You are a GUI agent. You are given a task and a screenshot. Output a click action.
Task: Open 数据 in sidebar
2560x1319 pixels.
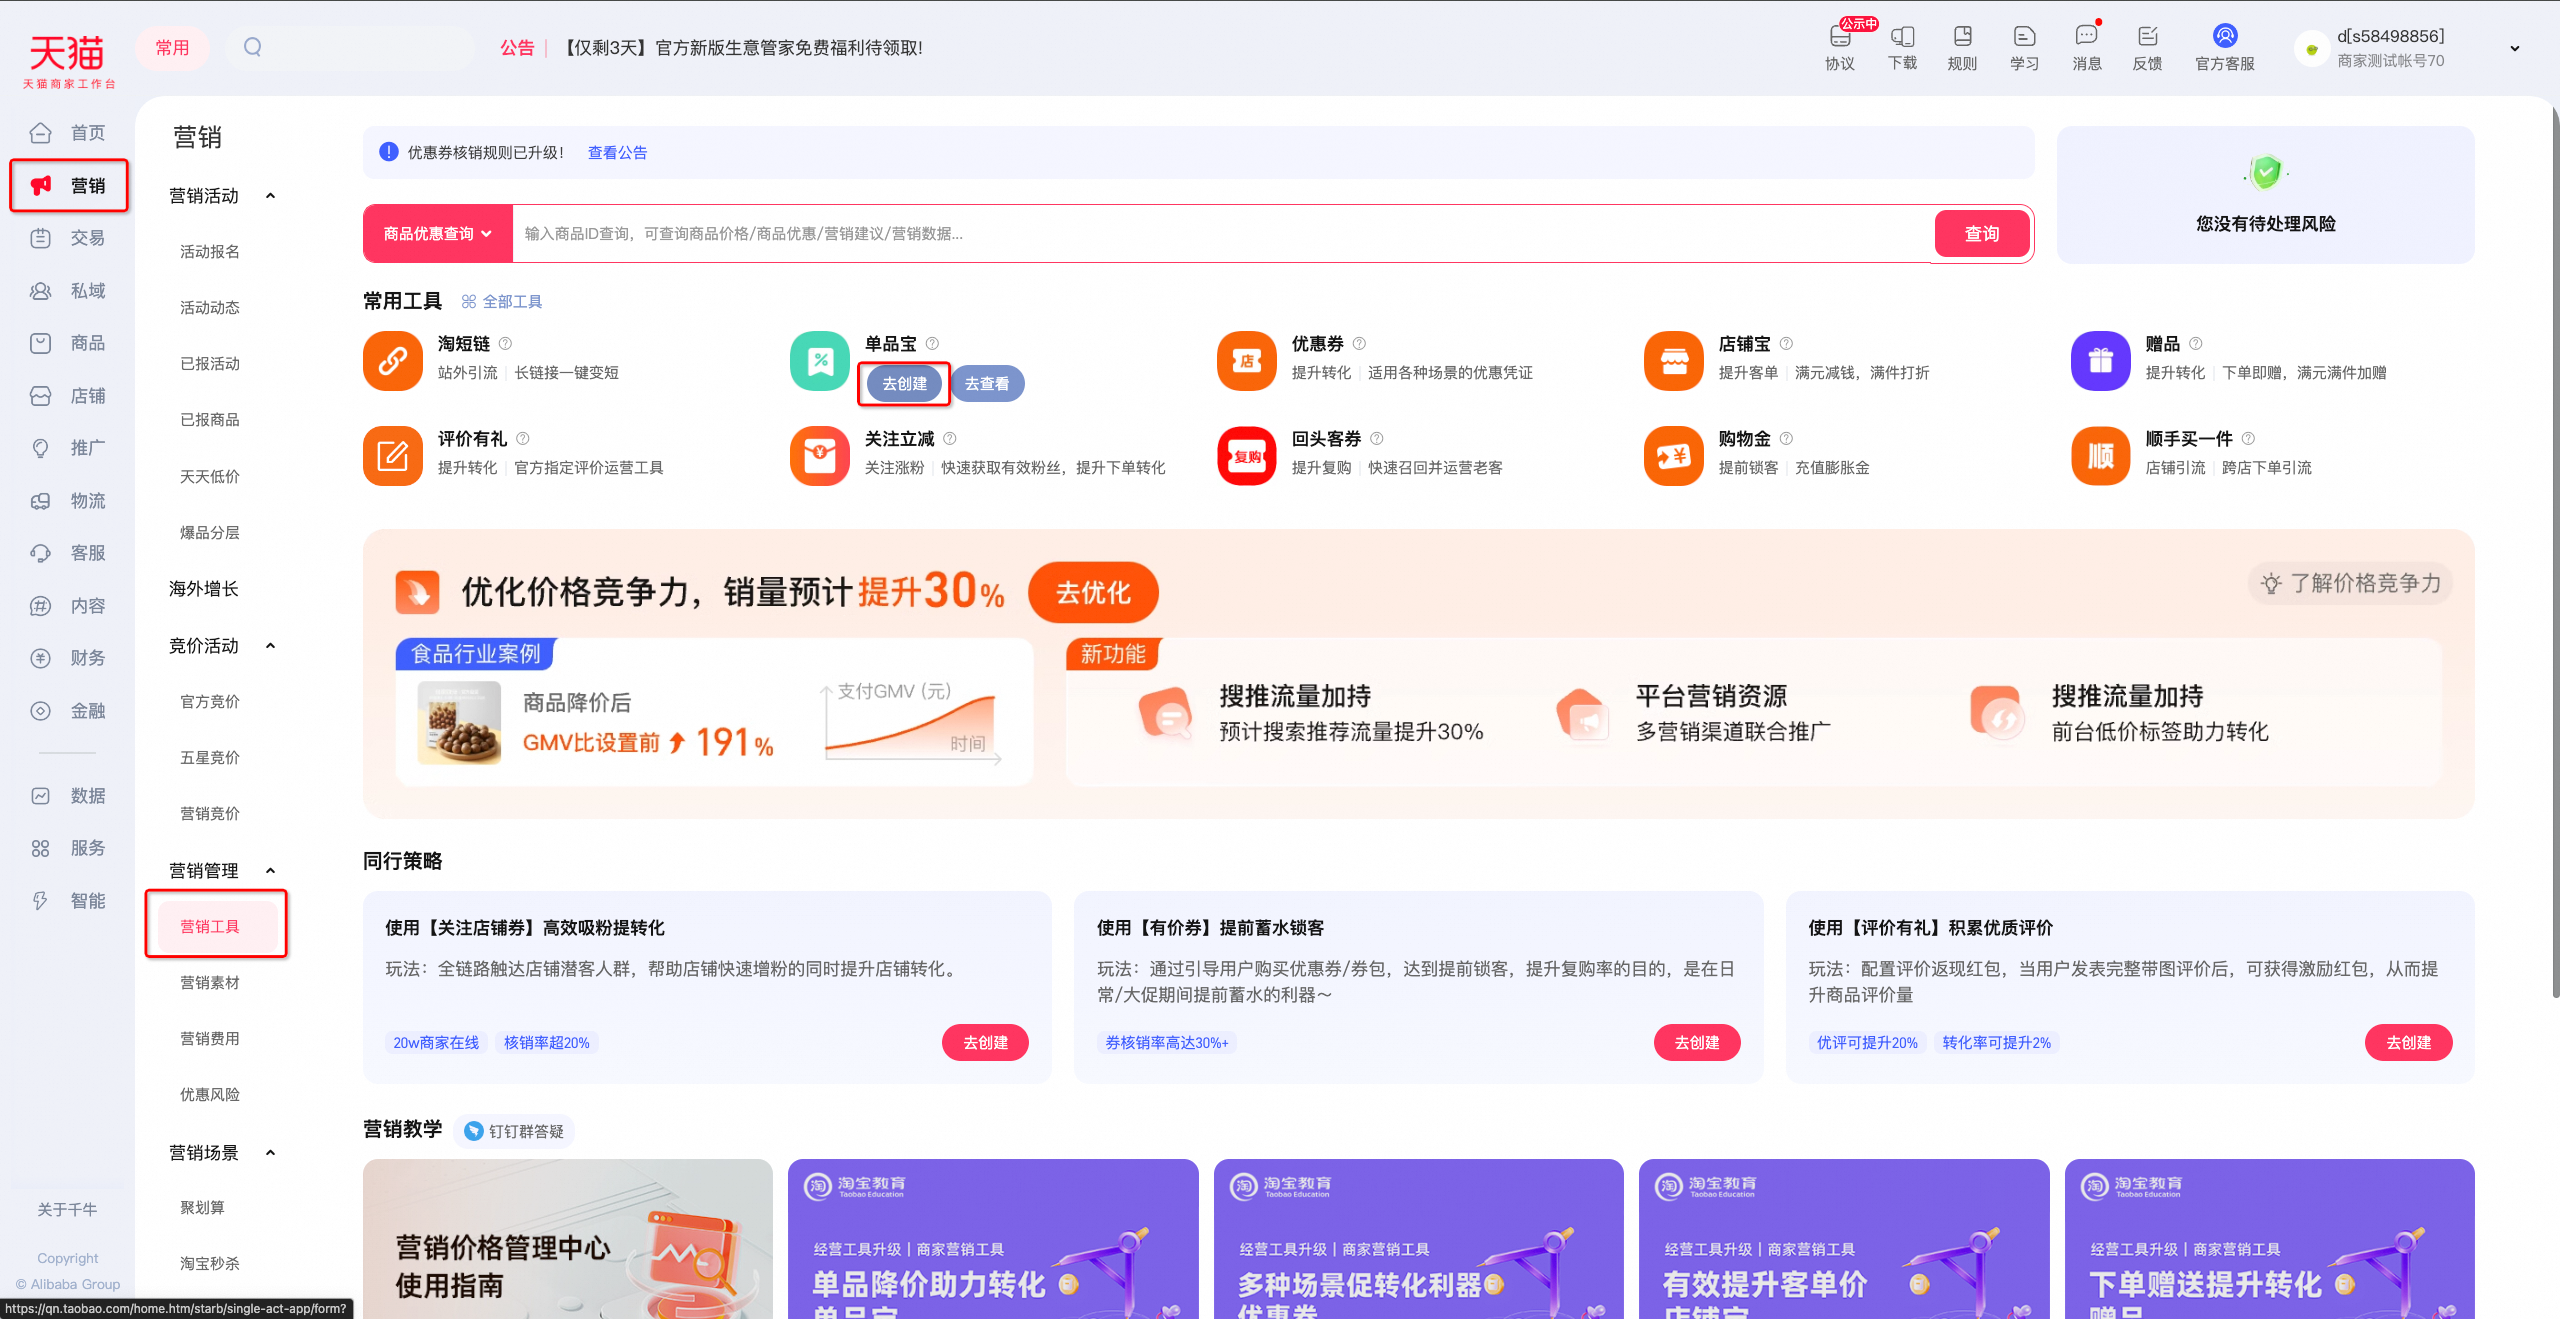68,796
